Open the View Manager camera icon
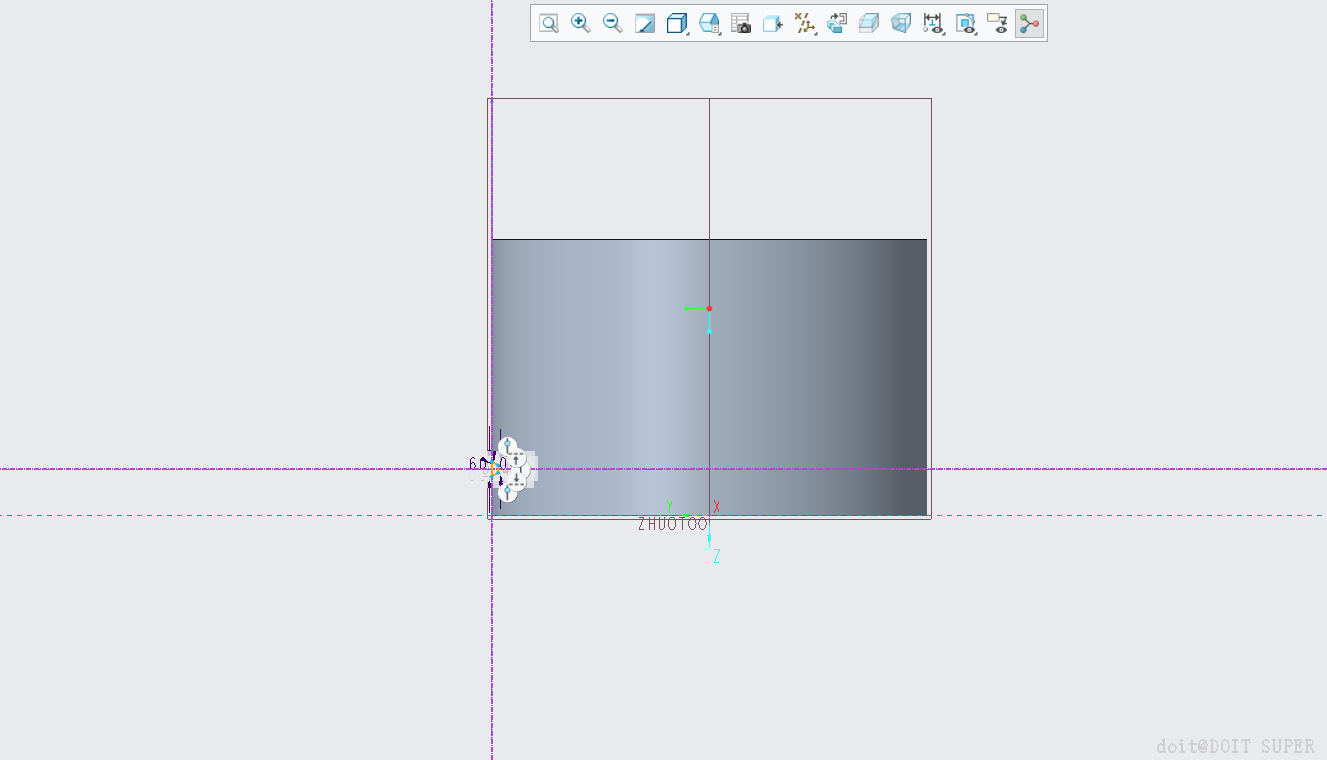This screenshot has width=1327, height=760. pos(741,23)
